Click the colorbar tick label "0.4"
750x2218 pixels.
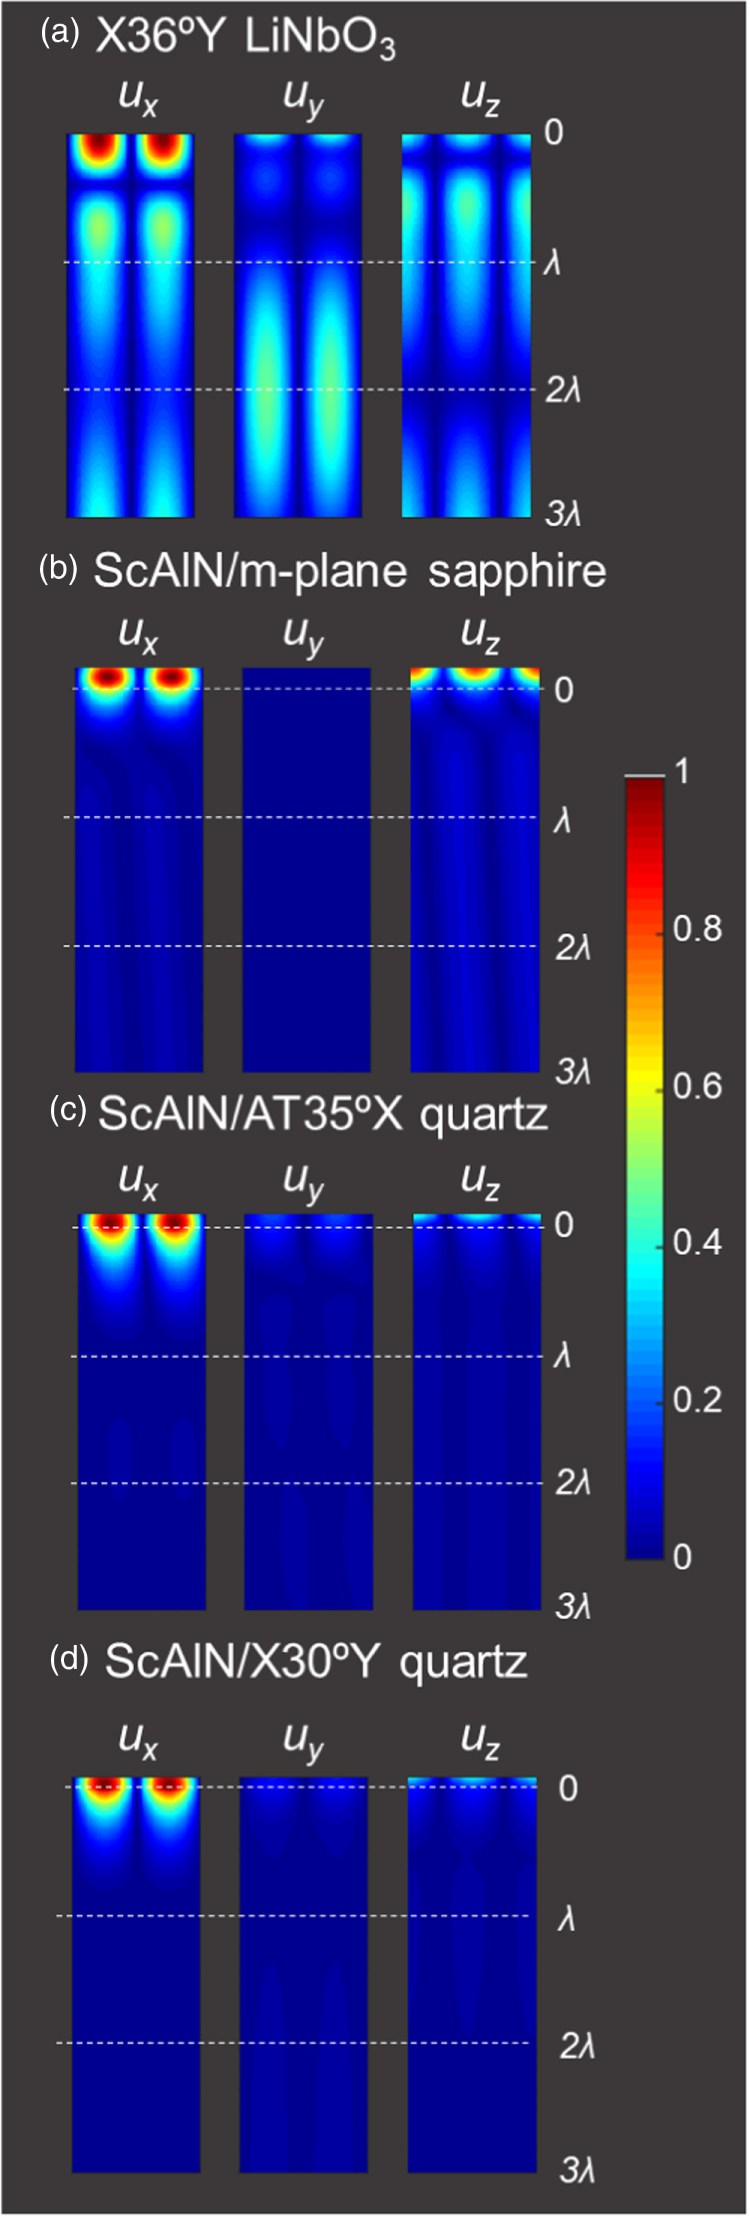697,1243
